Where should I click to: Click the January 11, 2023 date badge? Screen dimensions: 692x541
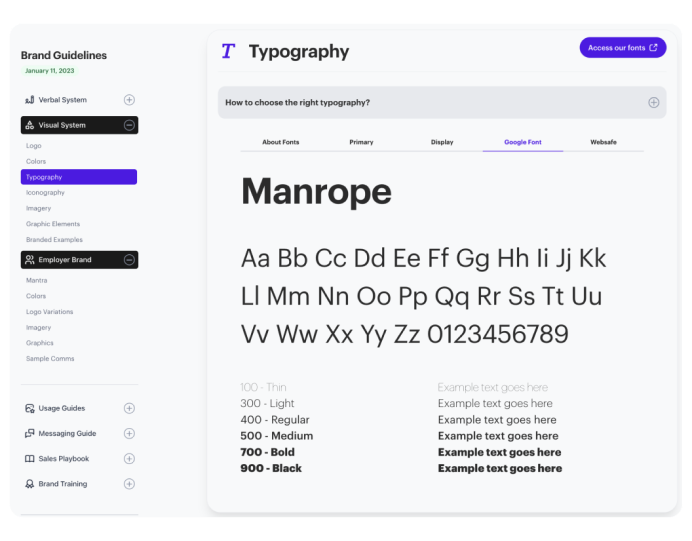[49, 71]
